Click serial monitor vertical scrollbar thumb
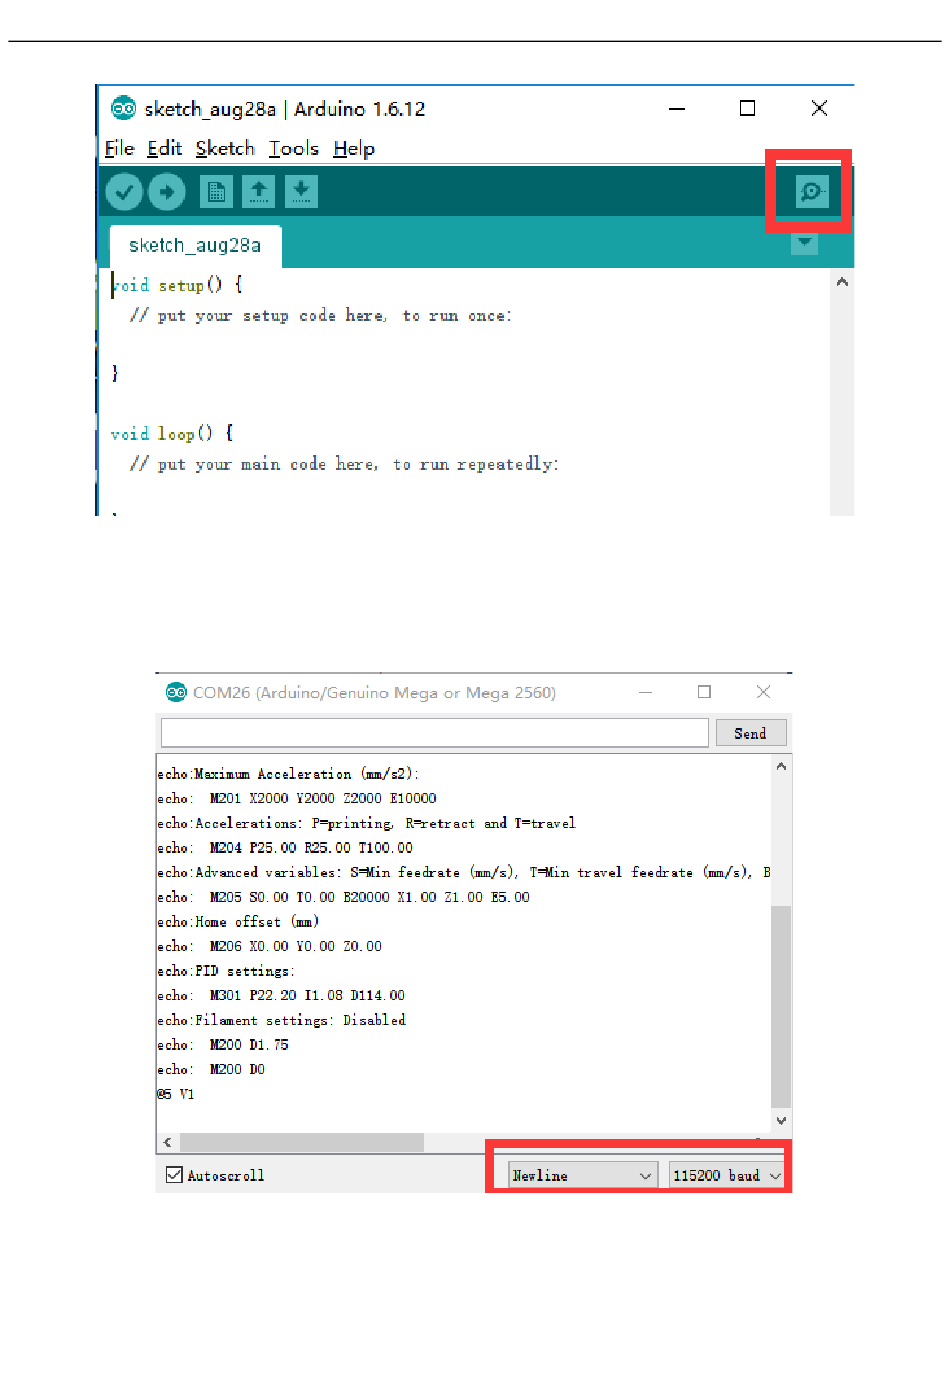950x1388 pixels. click(x=781, y=1006)
